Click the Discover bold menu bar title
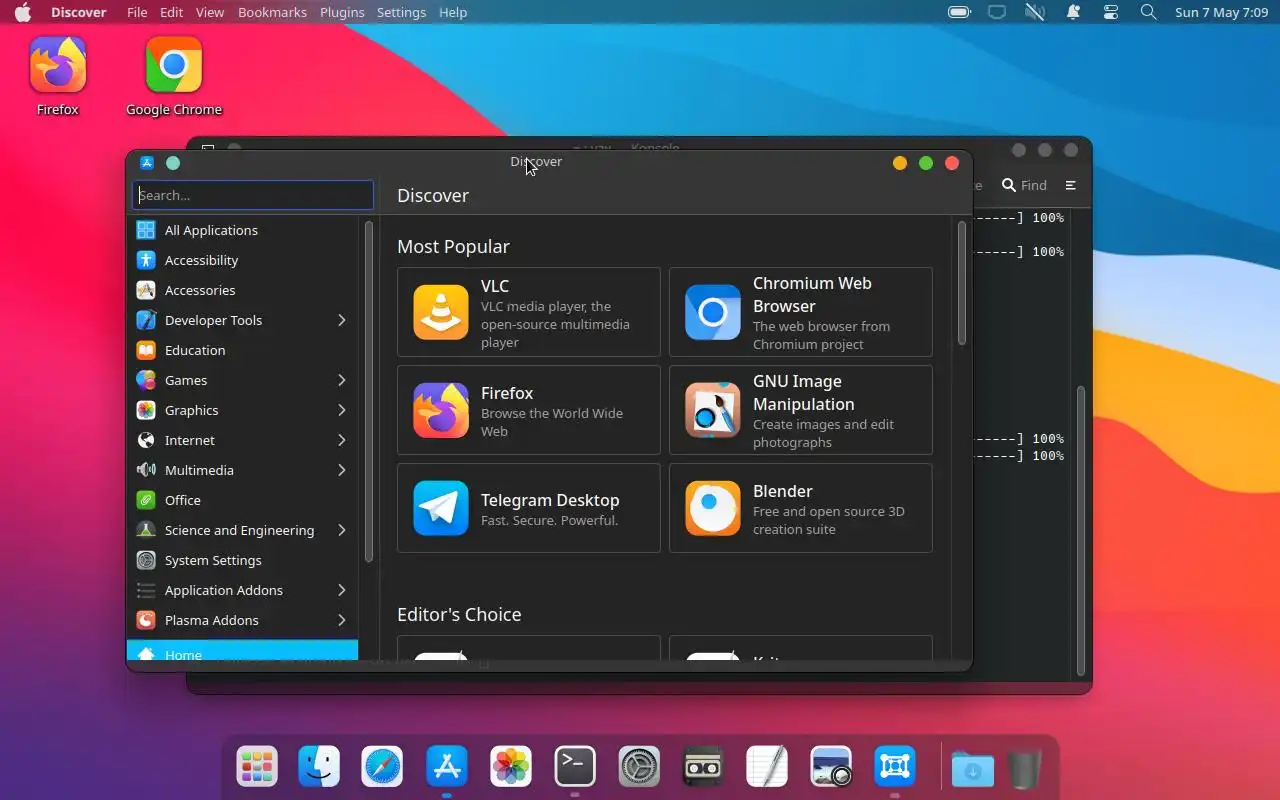 [x=79, y=12]
